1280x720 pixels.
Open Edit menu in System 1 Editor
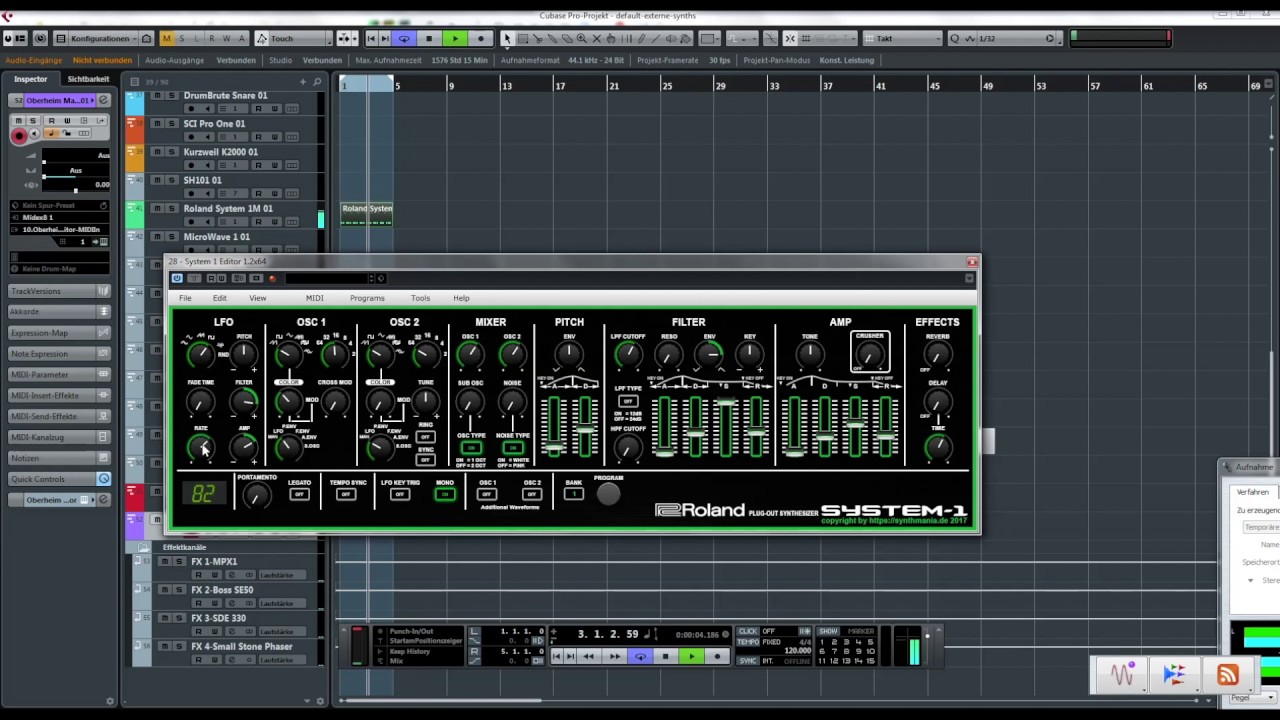[219, 298]
